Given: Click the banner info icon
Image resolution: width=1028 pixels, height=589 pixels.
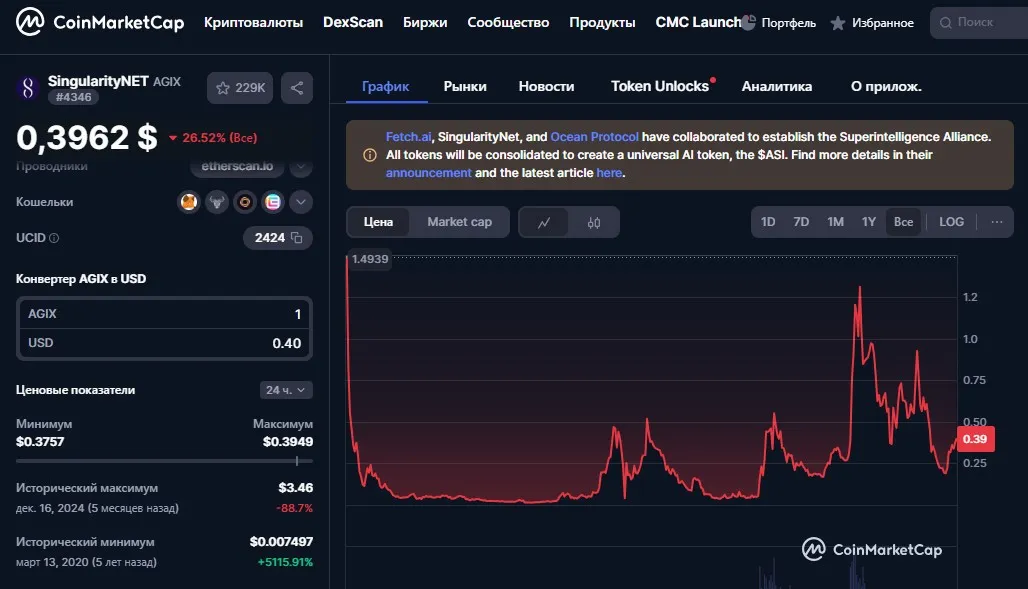Looking at the screenshot, I should (x=370, y=155).
